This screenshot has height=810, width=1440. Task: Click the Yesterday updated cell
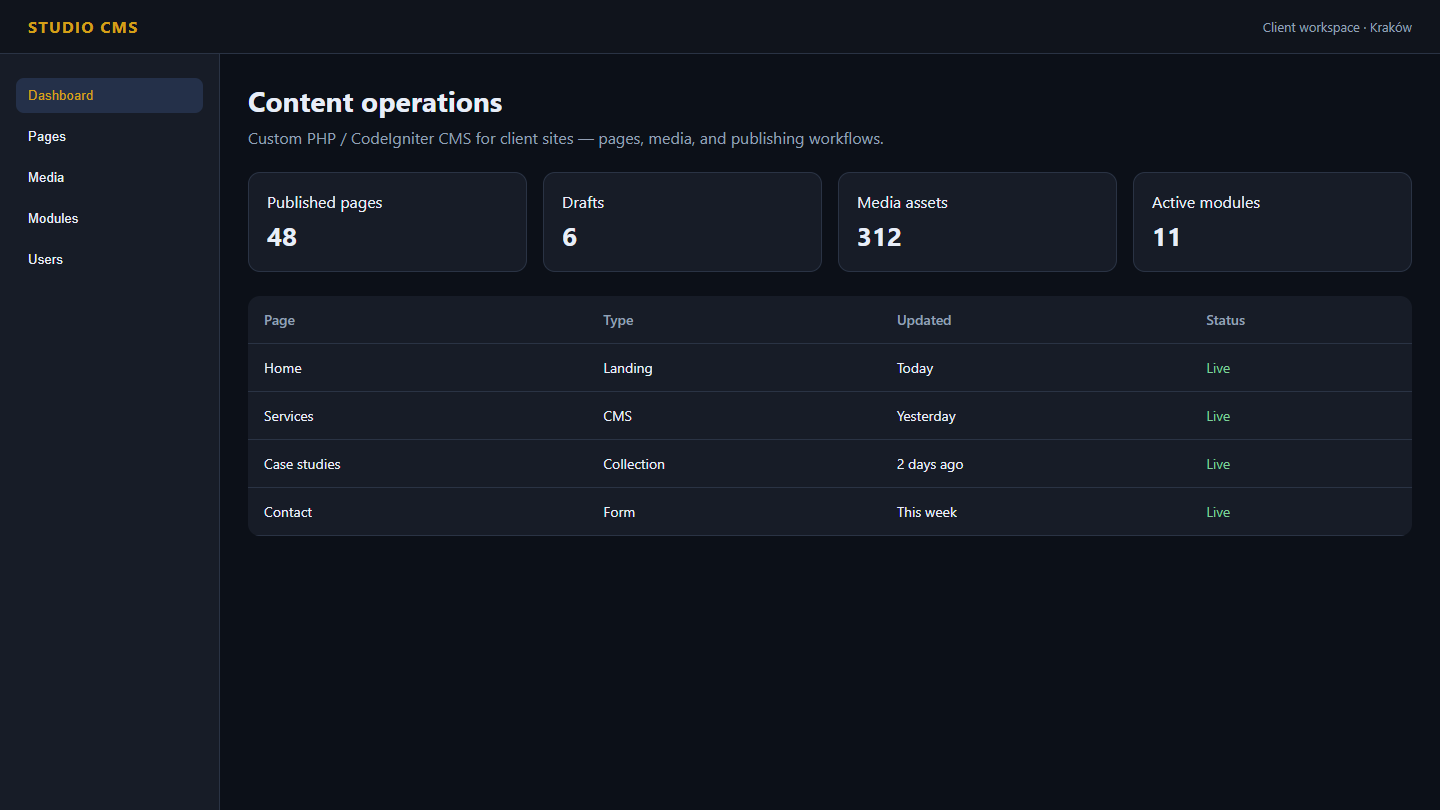click(x=926, y=417)
